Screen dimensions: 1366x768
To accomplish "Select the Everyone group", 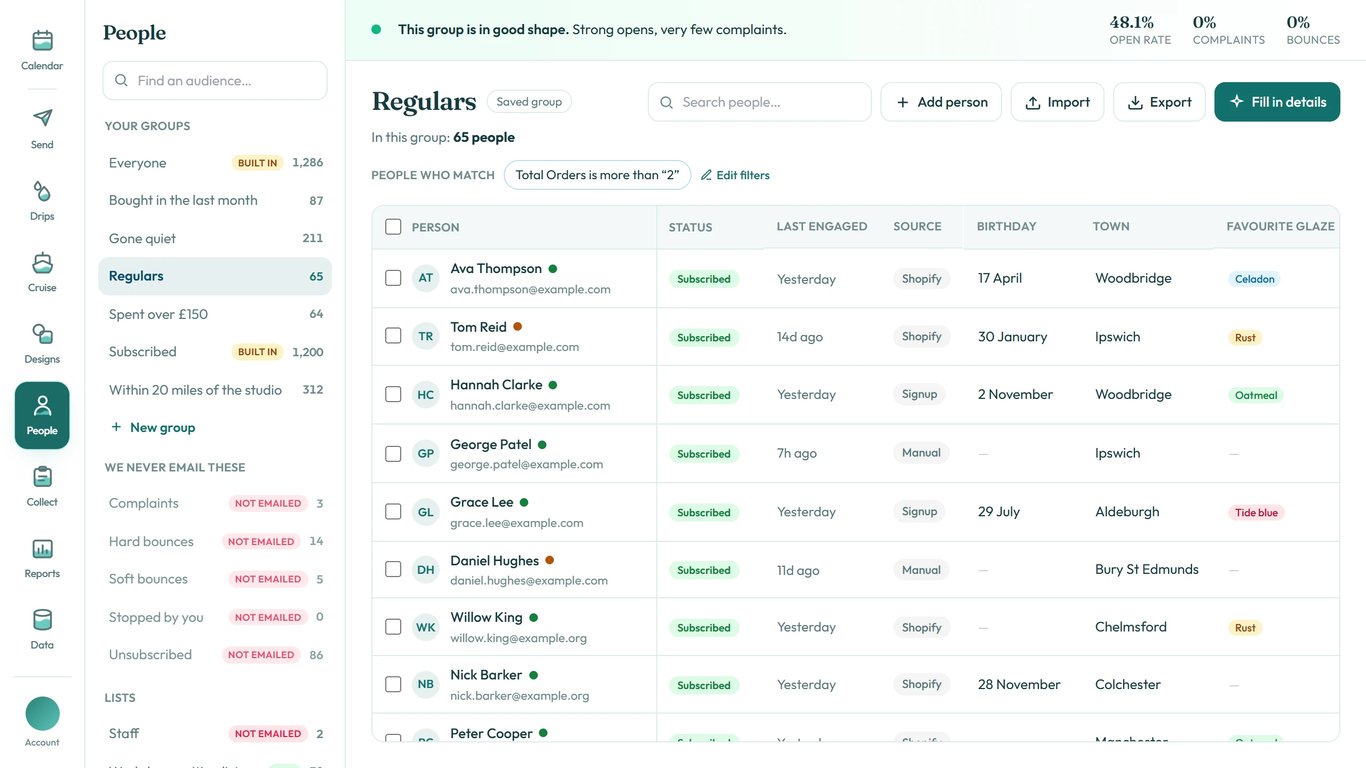I will click(215, 163).
